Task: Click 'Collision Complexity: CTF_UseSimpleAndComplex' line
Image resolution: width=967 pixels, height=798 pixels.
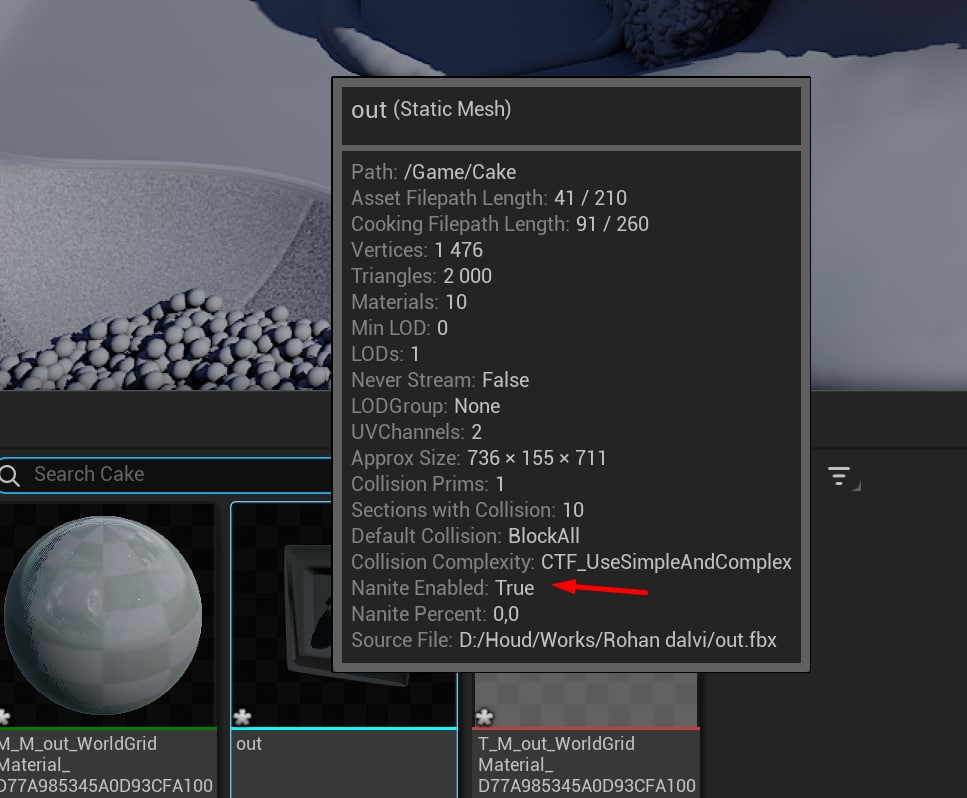Action: pos(572,562)
